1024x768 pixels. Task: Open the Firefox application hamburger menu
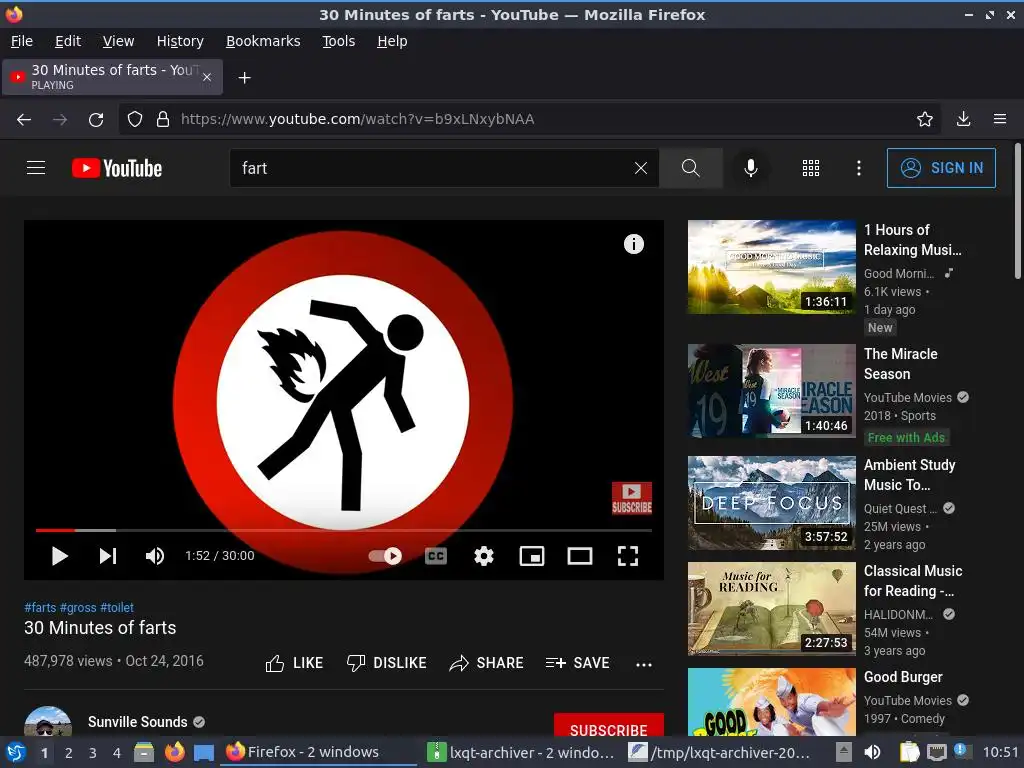(1000, 120)
